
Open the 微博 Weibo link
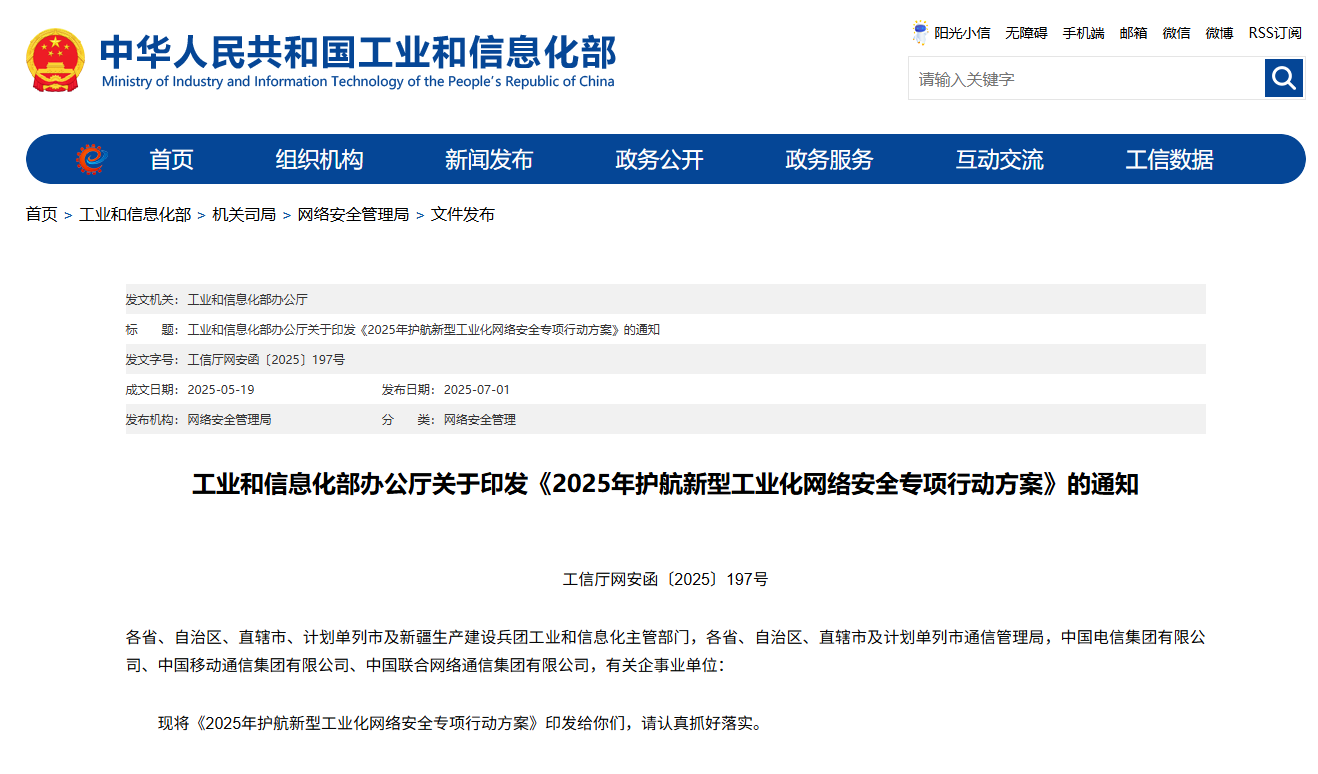(1217, 33)
